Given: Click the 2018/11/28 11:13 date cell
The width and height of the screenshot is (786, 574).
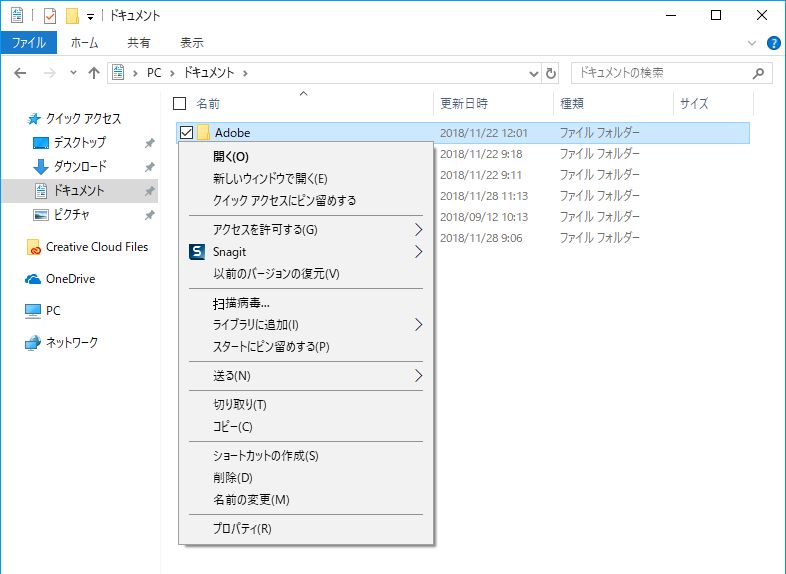Looking at the screenshot, I should pos(484,196).
